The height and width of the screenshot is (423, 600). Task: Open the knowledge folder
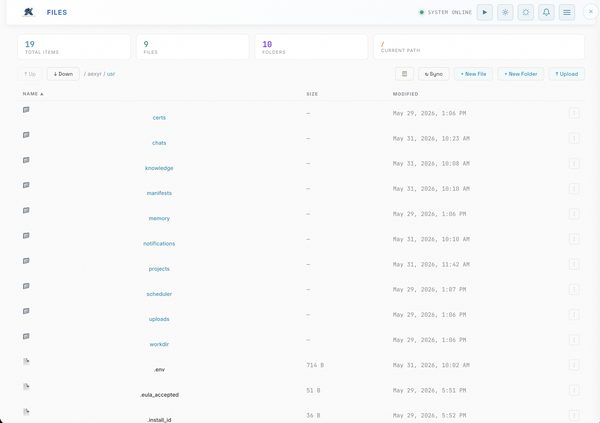[x=159, y=168]
